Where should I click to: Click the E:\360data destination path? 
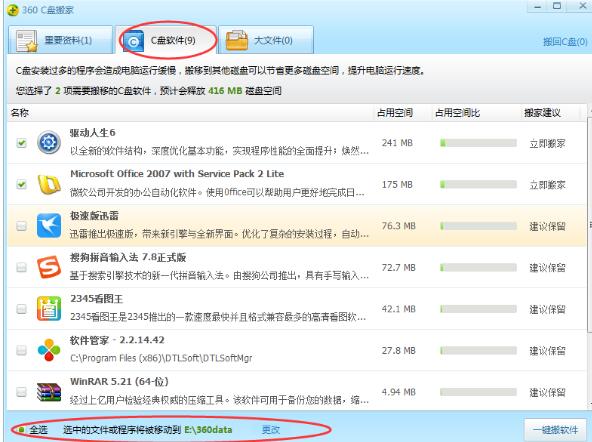coord(208,430)
